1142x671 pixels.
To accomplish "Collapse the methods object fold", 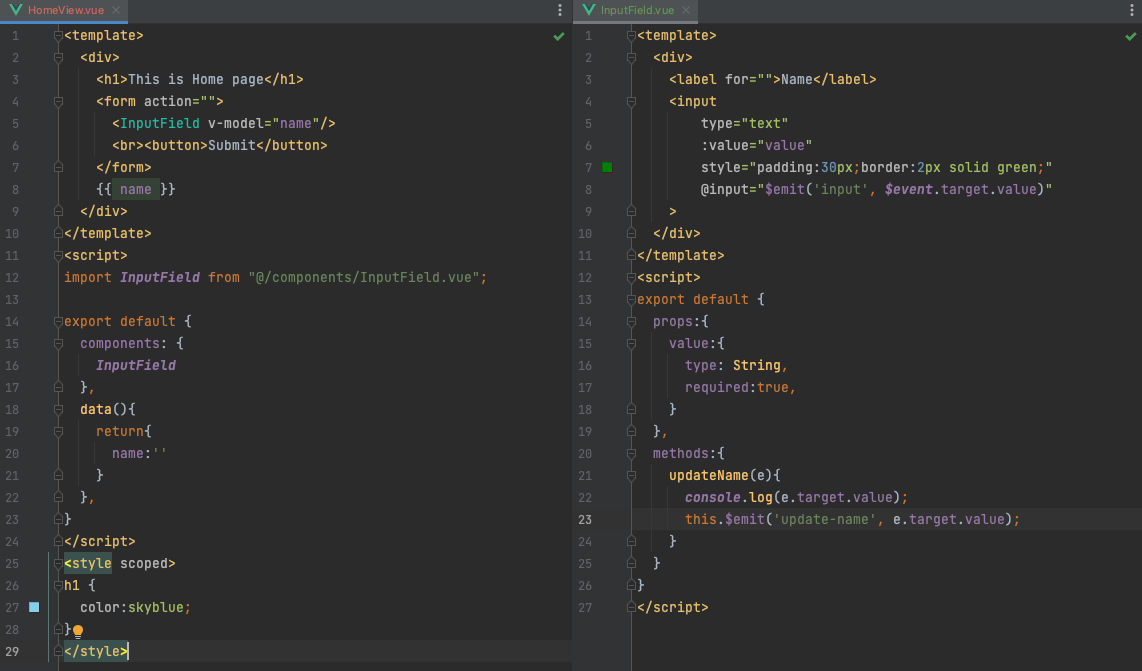I will (x=631, y=453).
